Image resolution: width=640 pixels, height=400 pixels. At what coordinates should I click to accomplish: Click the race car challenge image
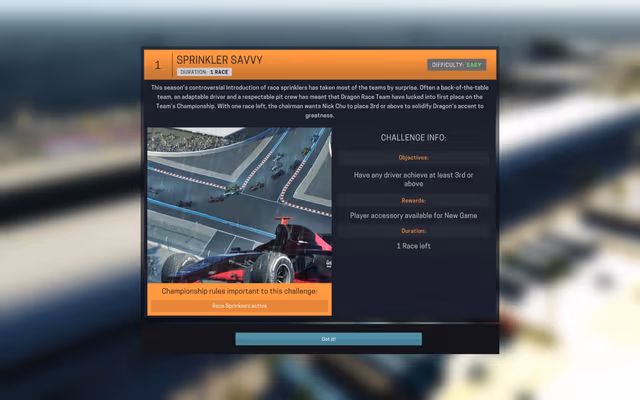[x=239, y=205]
